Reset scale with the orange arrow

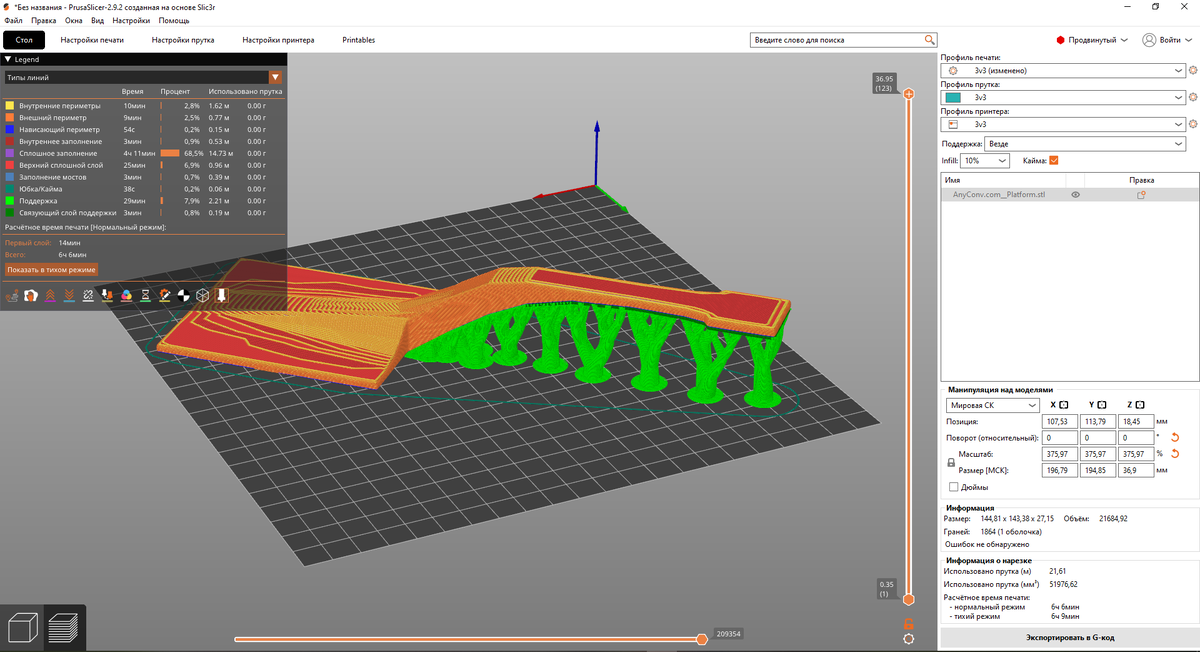tap(1175, 454)
